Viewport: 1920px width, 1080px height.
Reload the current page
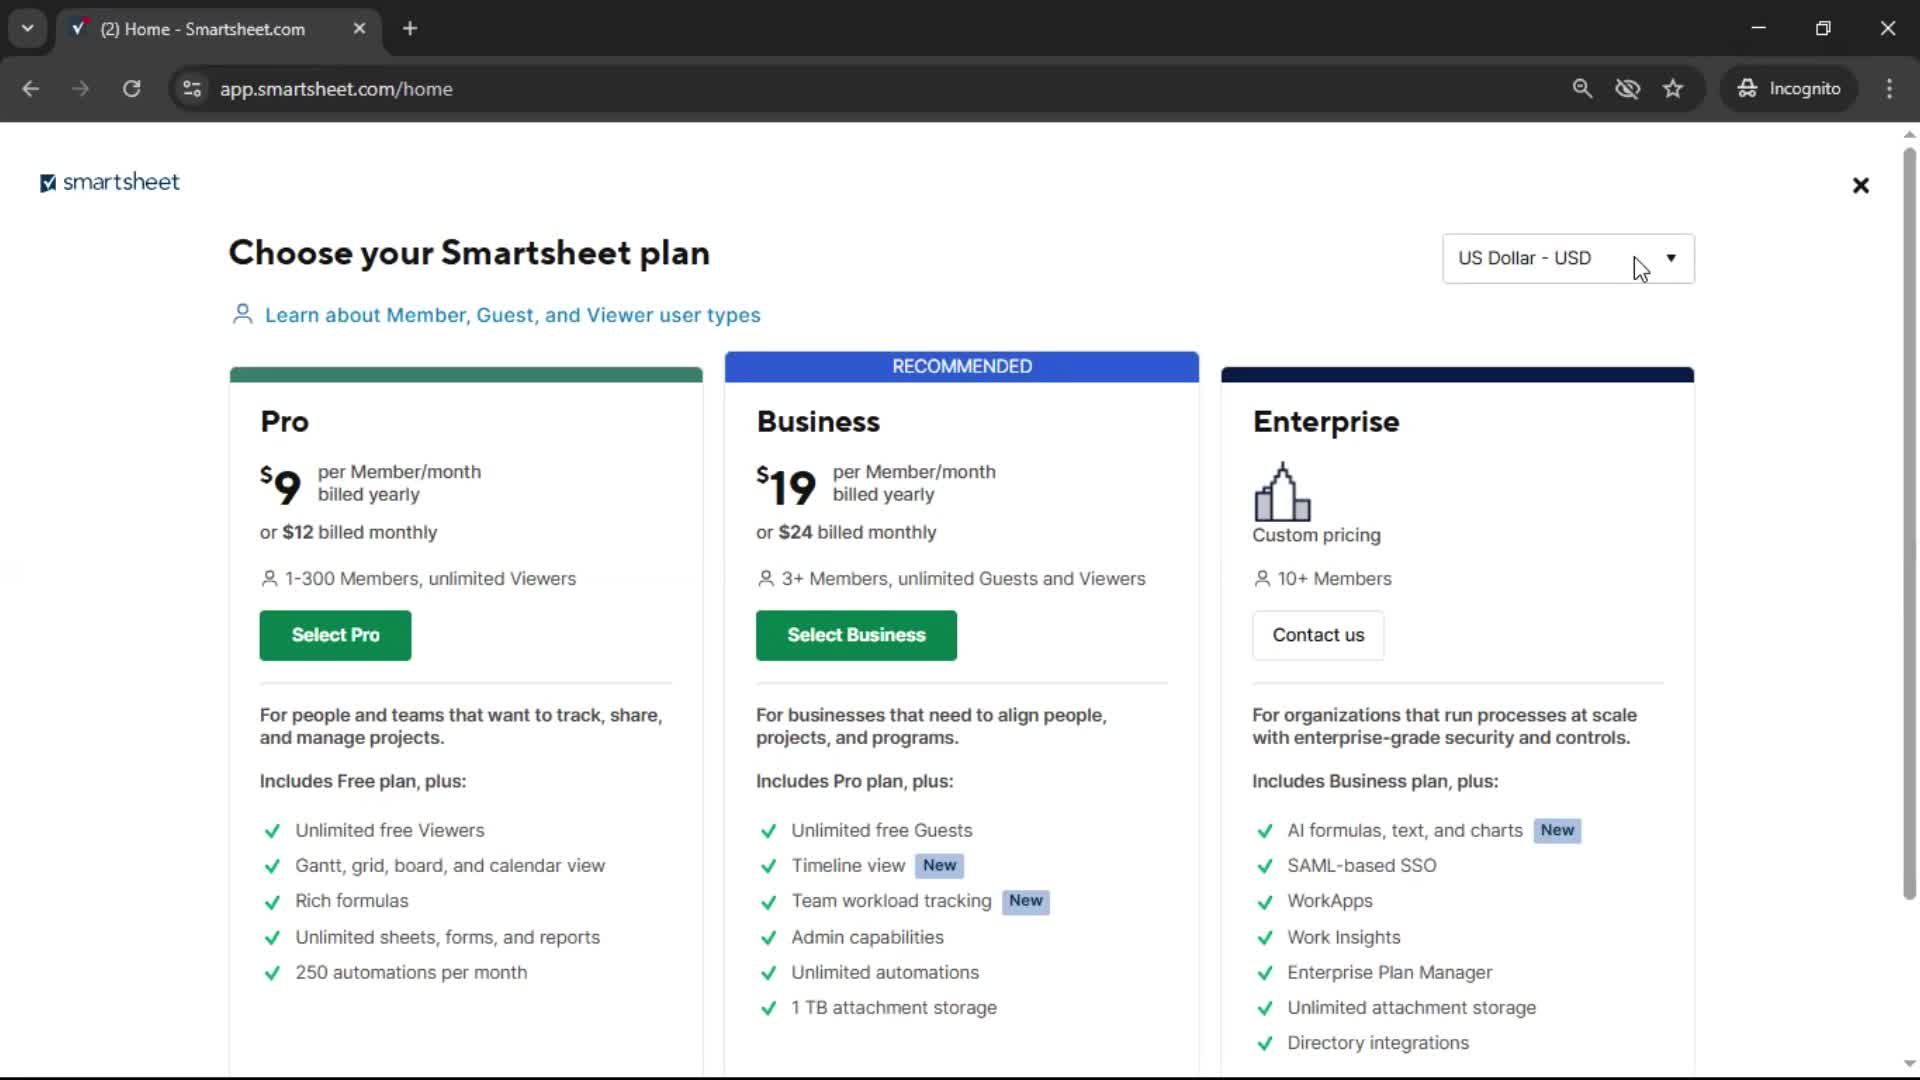point(131,88)
